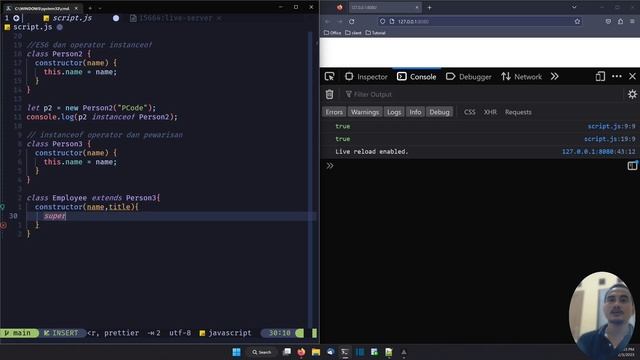Toggle the Errors filter
640x360 pixels.
(334, 112)
